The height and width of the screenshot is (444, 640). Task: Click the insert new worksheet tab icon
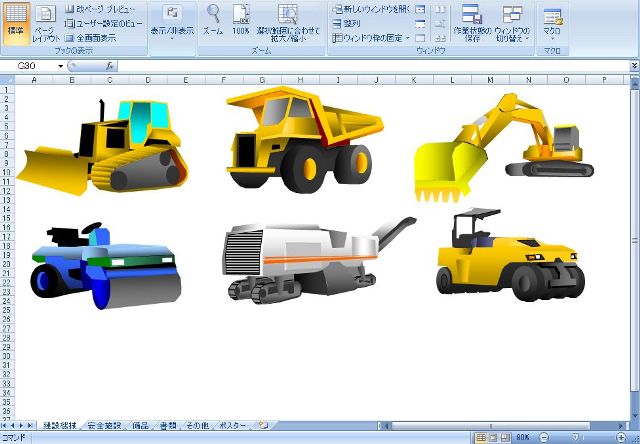click(264, 426)
